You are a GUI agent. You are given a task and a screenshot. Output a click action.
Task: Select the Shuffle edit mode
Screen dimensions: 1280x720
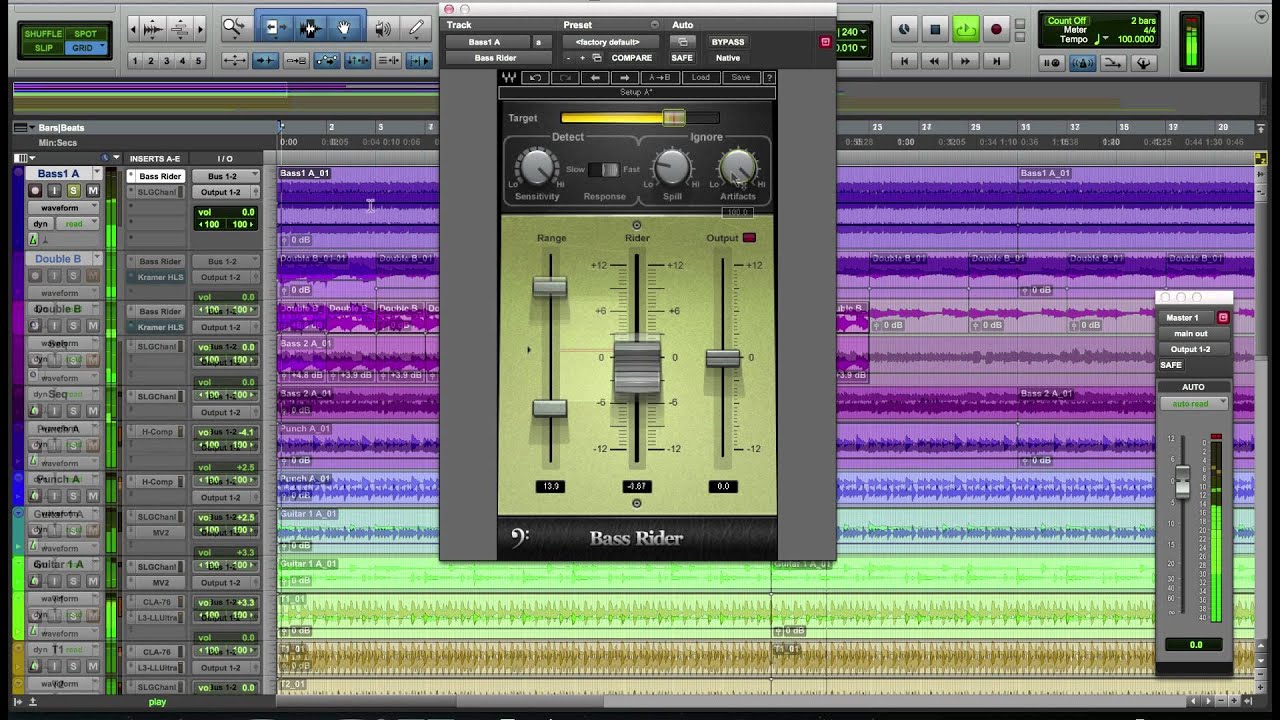43,34
